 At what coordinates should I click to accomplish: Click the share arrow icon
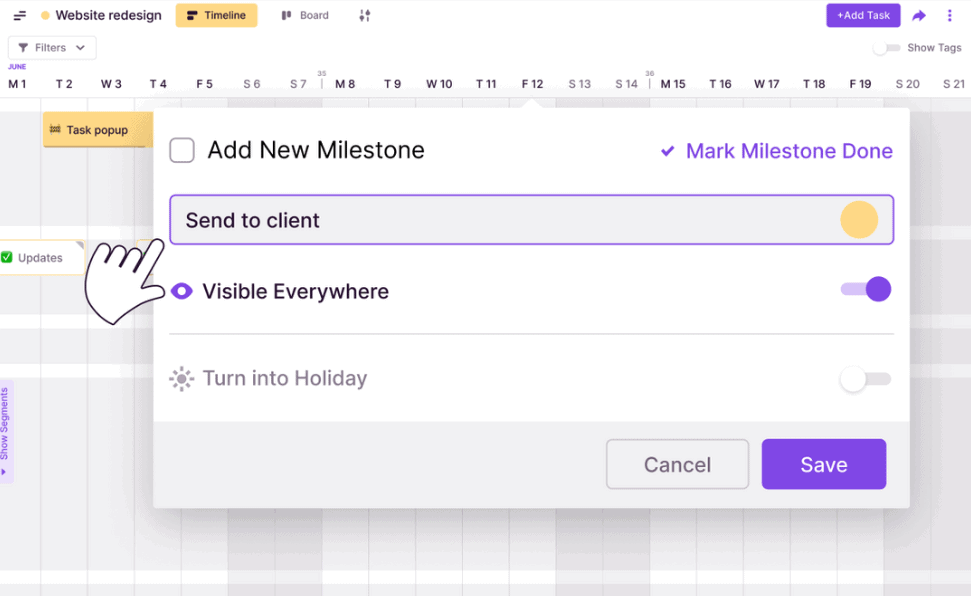pos(919,16)
